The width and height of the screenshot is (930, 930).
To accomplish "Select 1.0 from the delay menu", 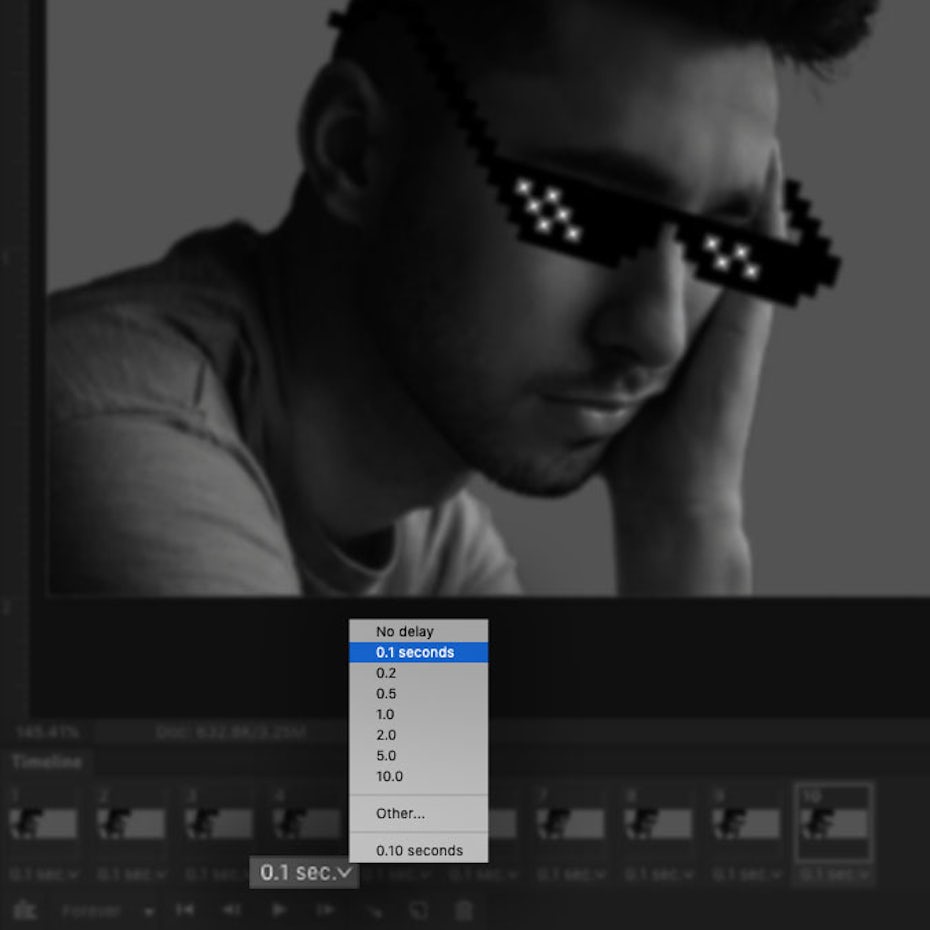I will (x=386, y=715).
